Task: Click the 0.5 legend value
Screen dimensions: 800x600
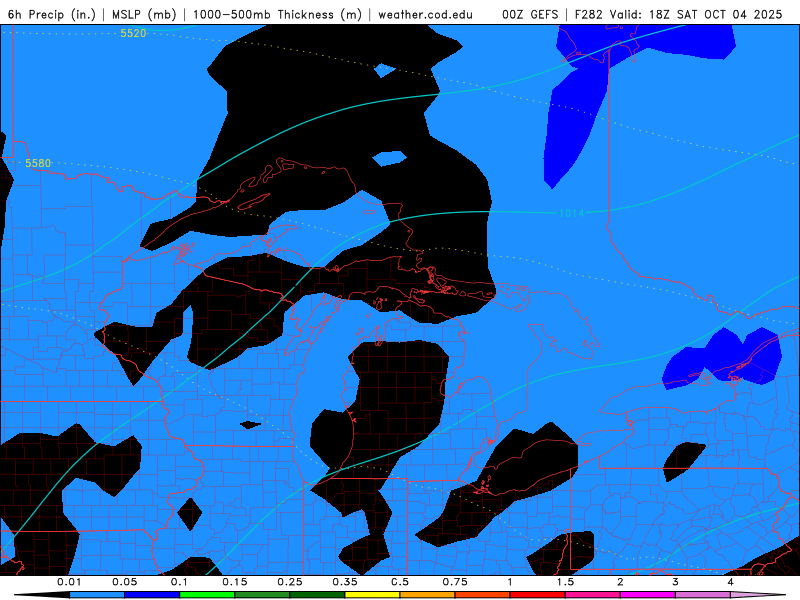Action: point(400,582)
